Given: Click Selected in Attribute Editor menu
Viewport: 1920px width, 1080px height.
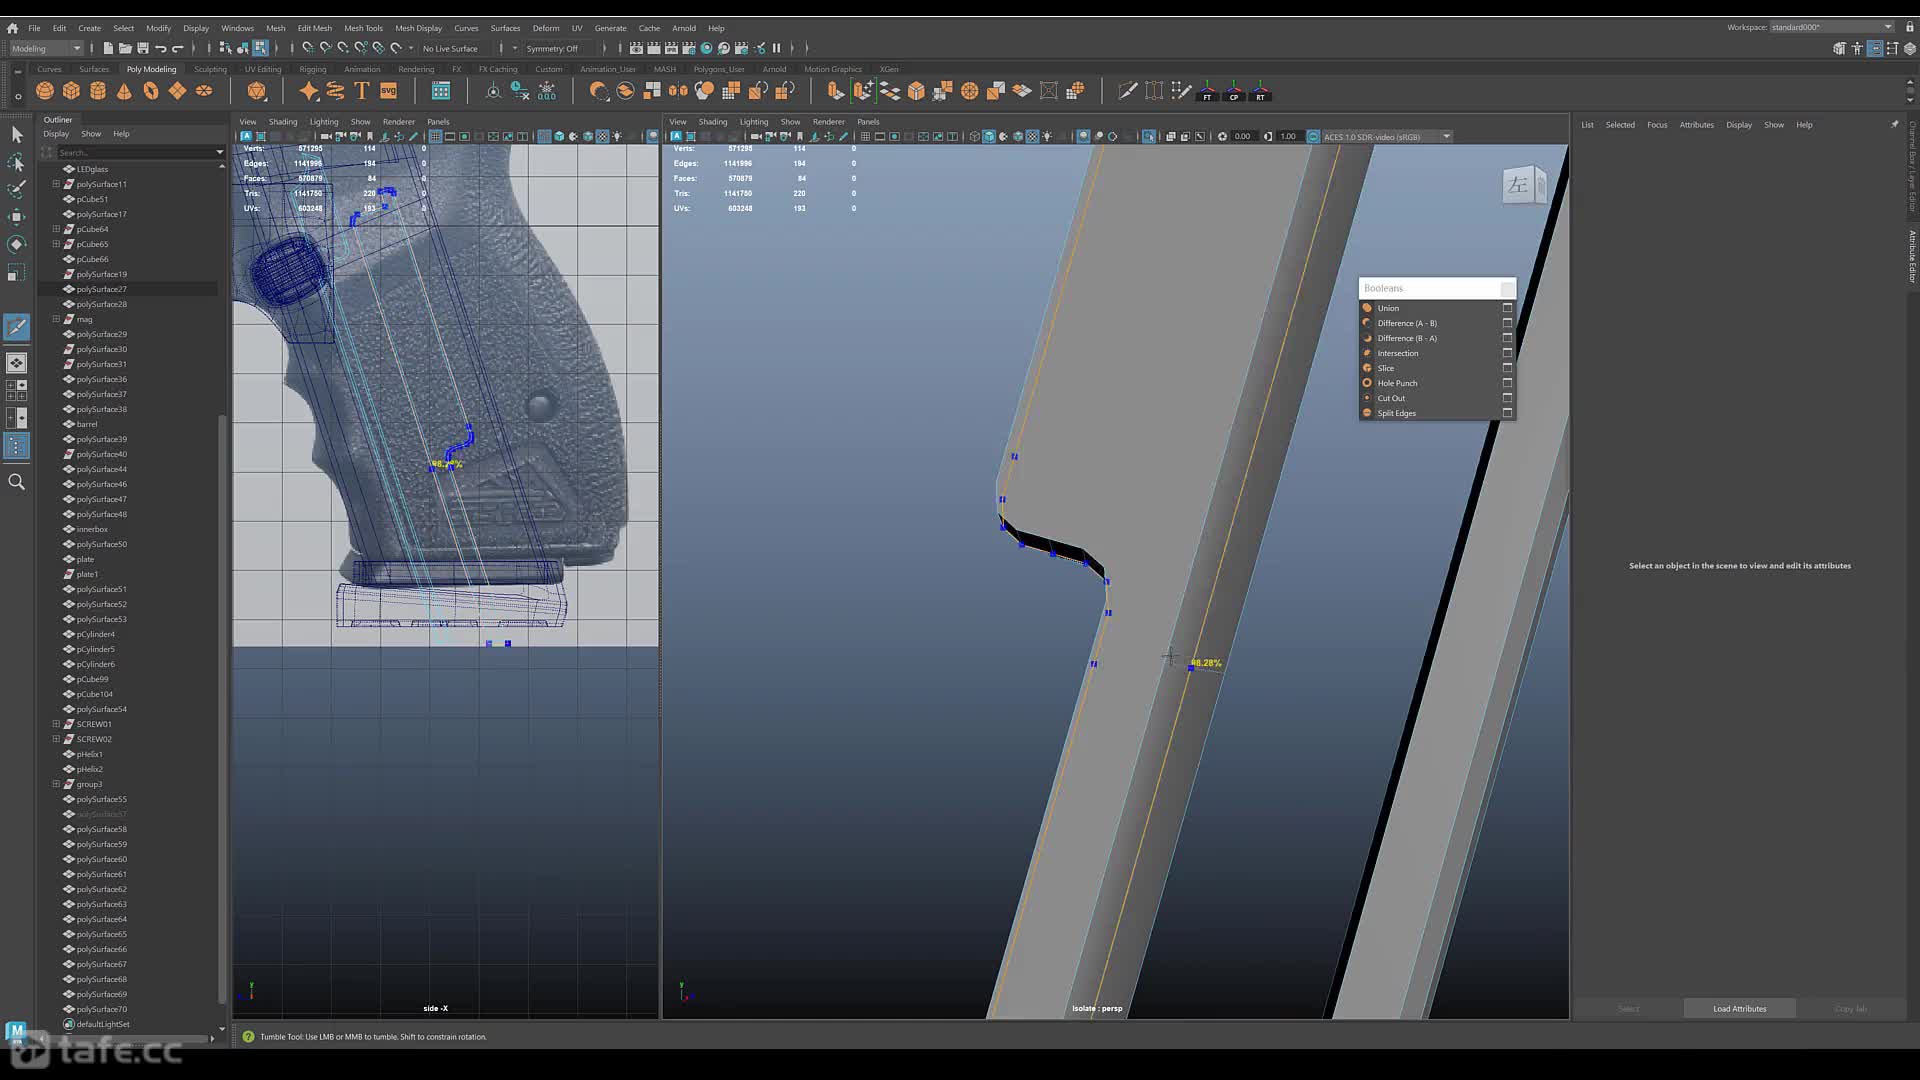Looking at the screenshot, I should (1620, 125).
